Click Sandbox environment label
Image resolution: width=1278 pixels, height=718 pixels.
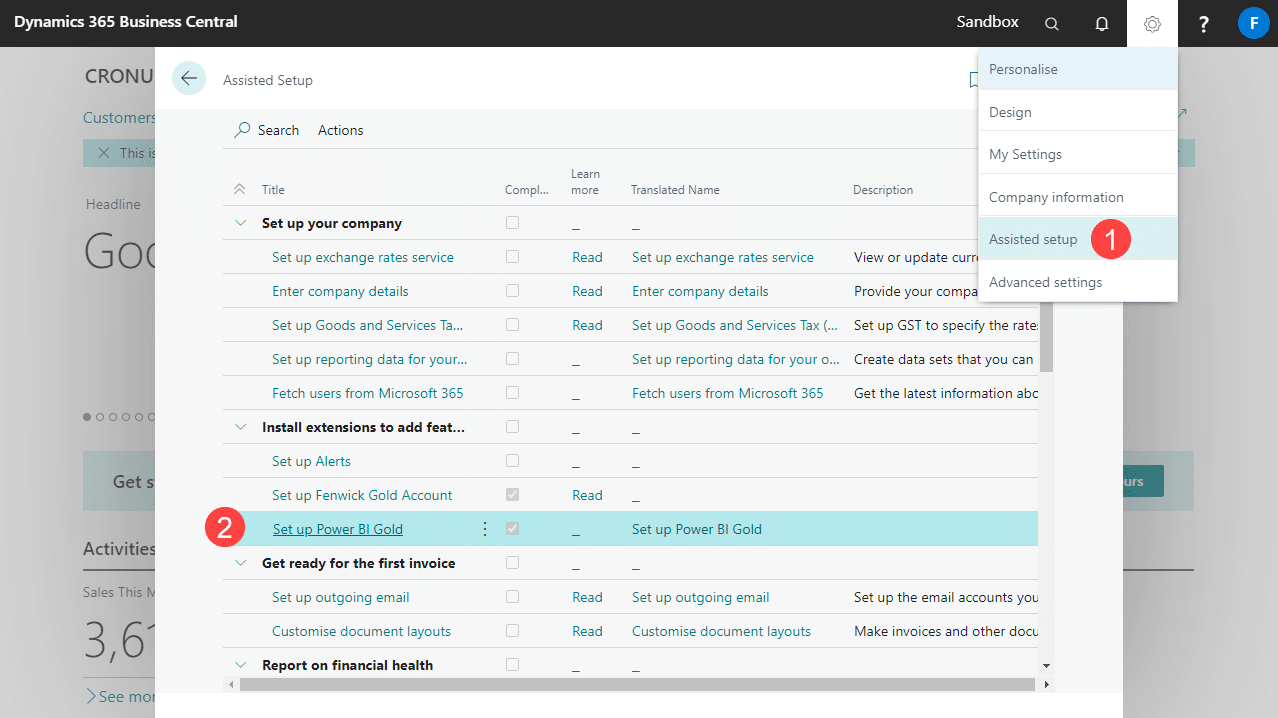988,22
